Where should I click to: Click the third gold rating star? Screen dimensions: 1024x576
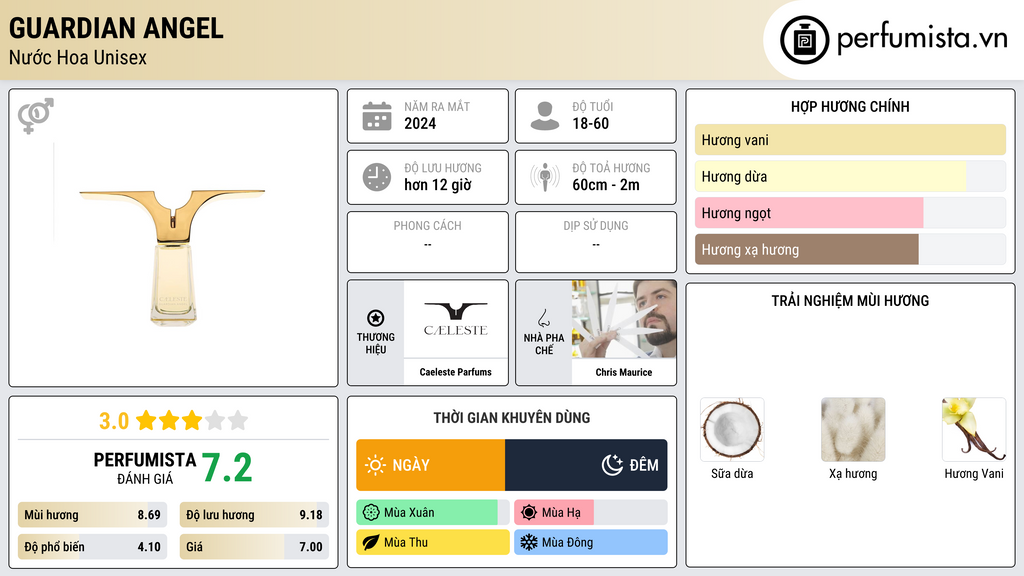192,420
